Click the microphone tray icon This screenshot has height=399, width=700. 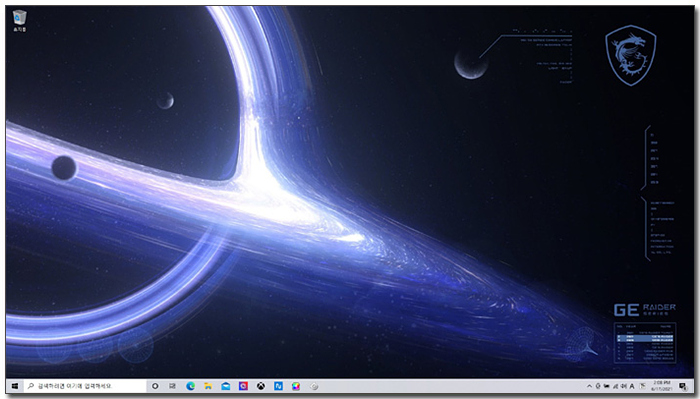pos(598,386)
